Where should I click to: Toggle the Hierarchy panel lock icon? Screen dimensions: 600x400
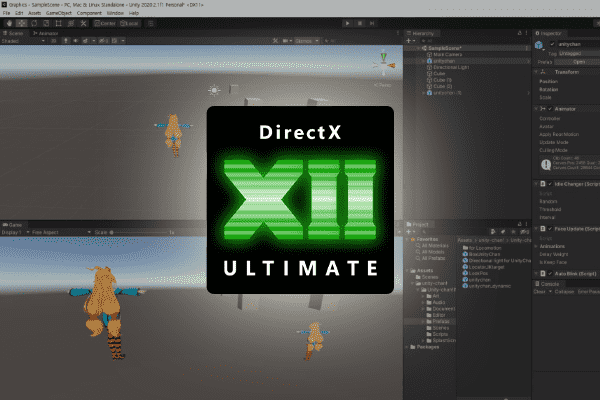pos(520,33)
